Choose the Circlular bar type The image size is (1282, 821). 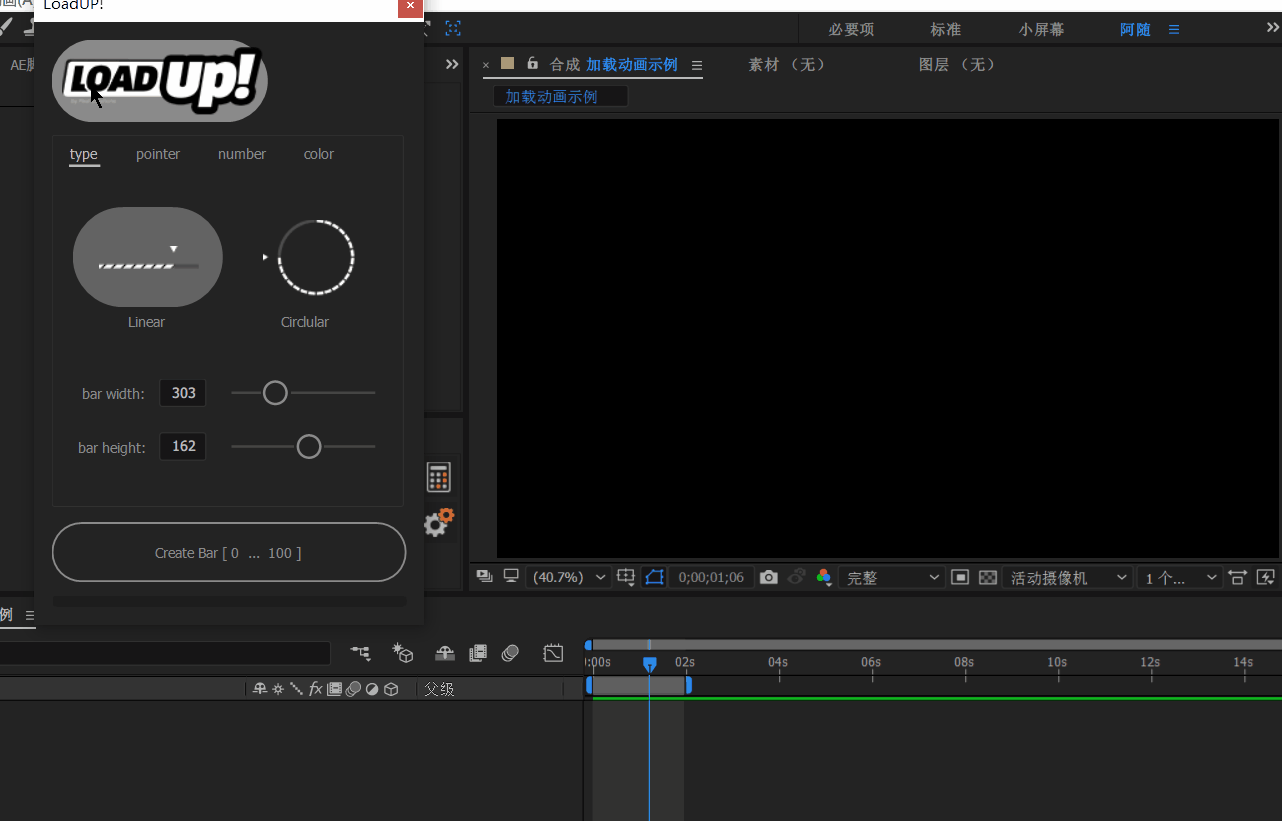pyautogui.click(x=316, y=258)
